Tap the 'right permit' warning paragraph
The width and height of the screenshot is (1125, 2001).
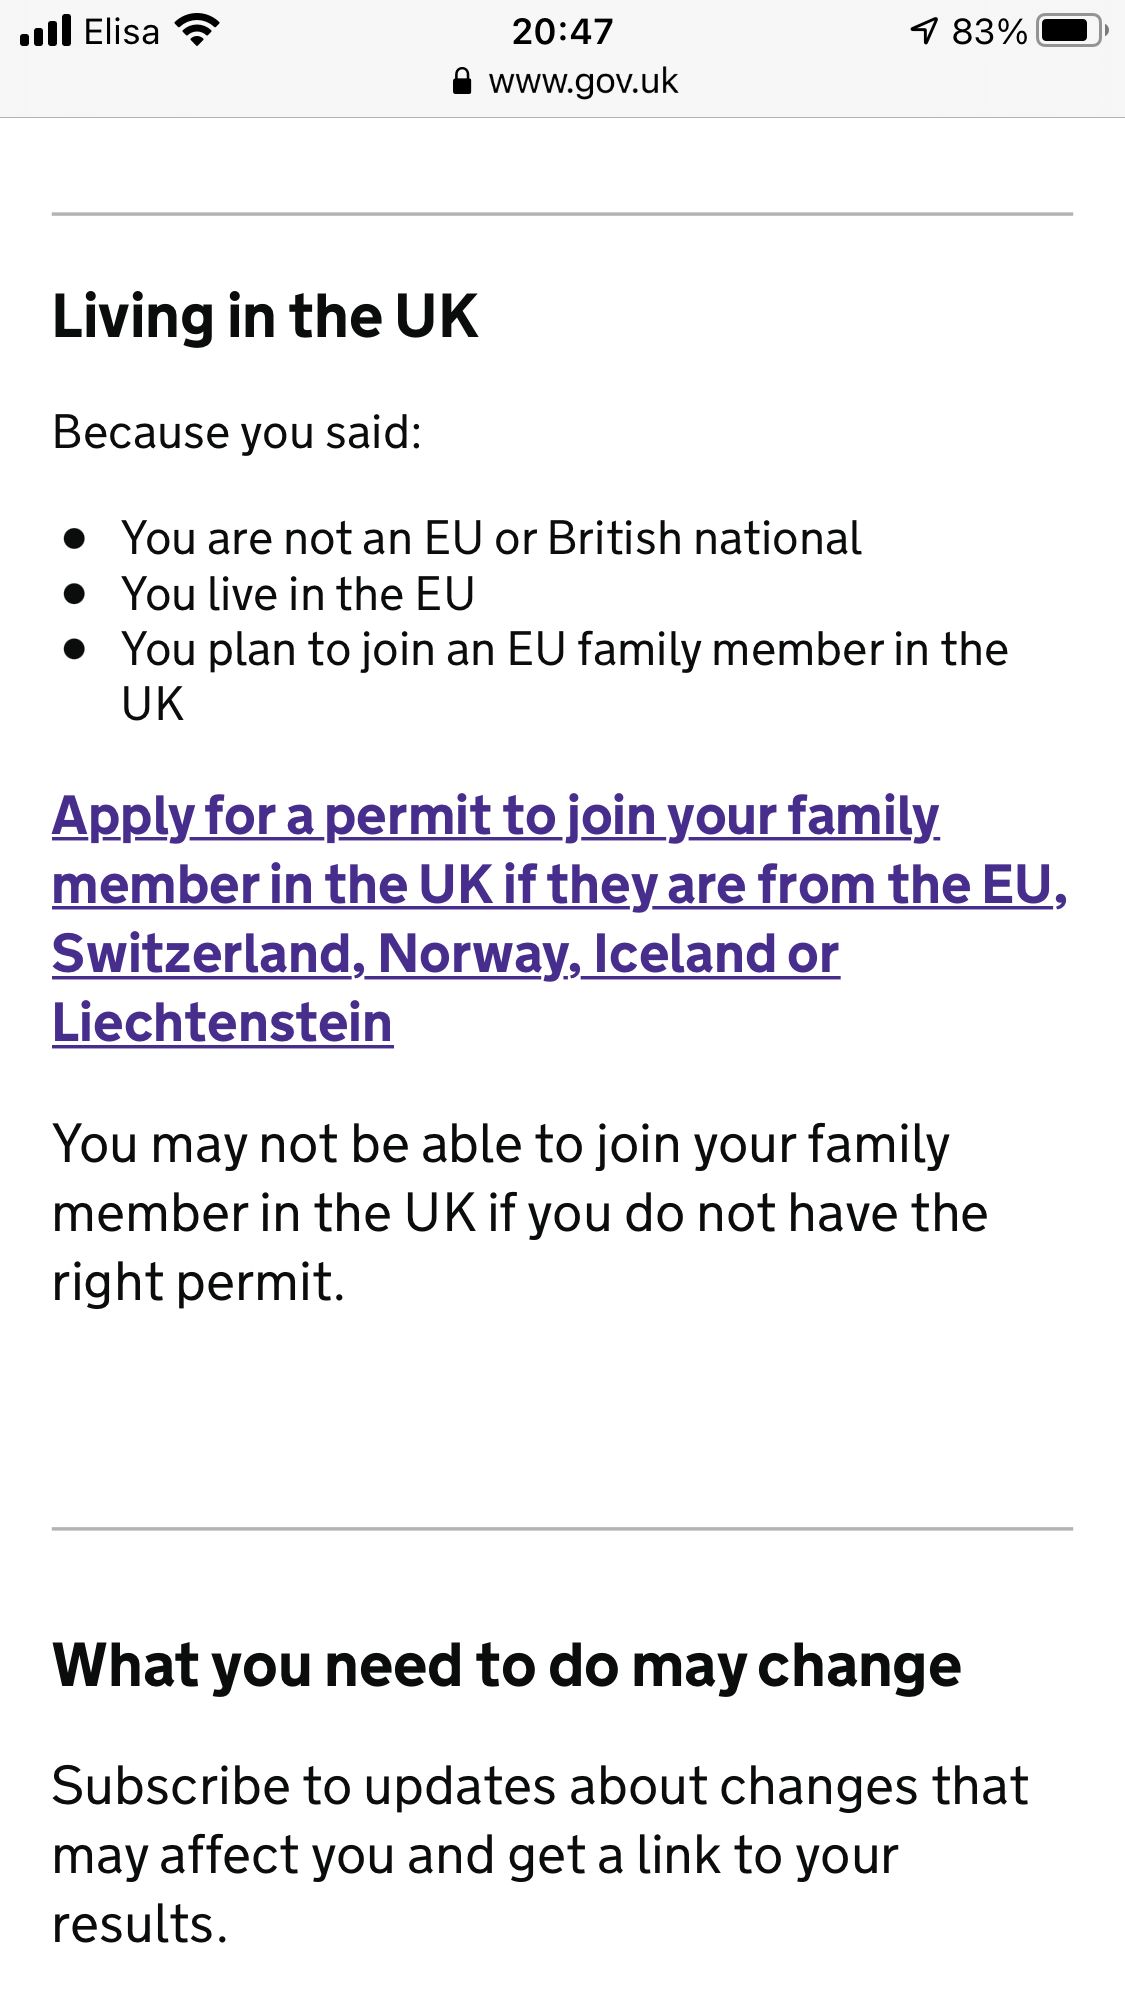pos(520,1213)
